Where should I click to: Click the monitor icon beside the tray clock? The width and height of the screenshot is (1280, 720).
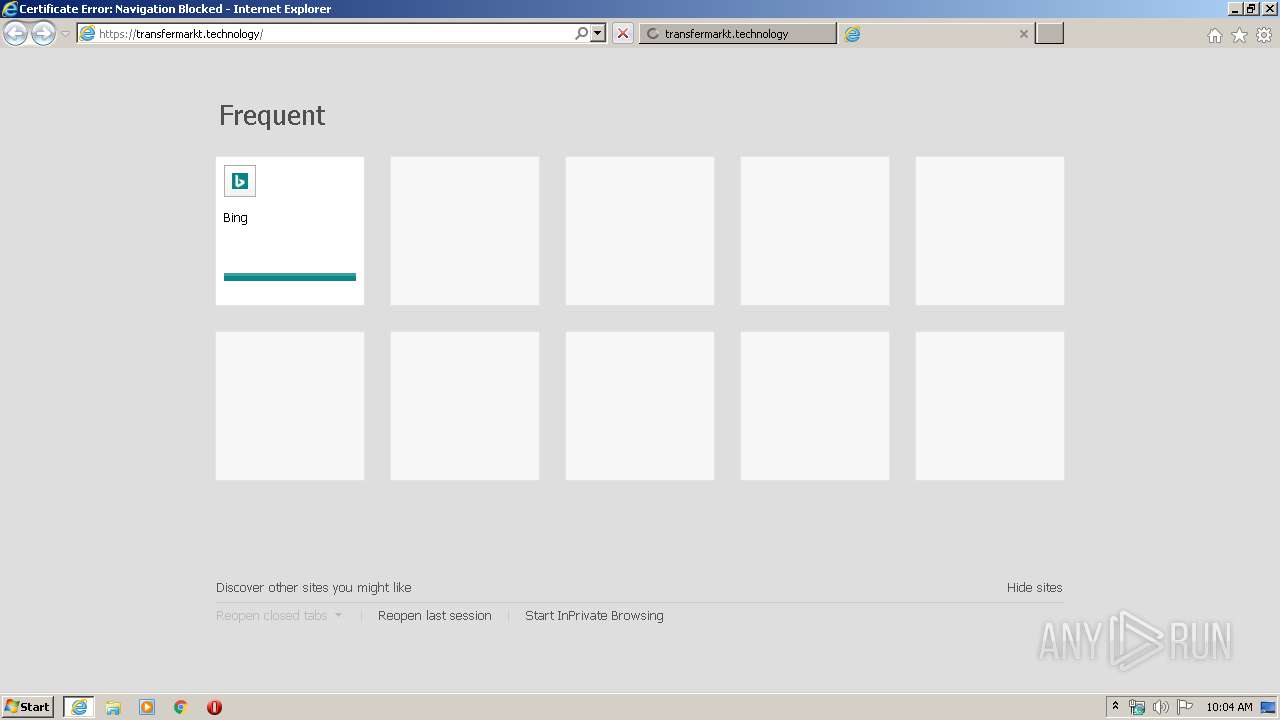tap(1268, 707)
